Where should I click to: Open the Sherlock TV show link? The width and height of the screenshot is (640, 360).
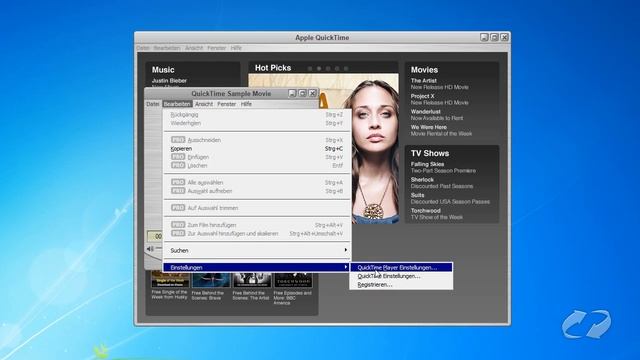422,180
